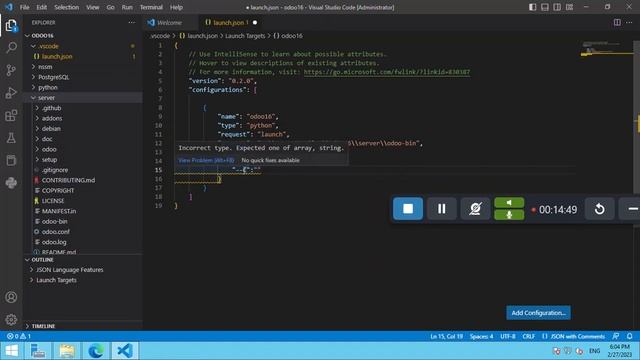Open CONTRIBUTING.md file
The height and width of the screenshot is (360, 640).
coord(68,180)
